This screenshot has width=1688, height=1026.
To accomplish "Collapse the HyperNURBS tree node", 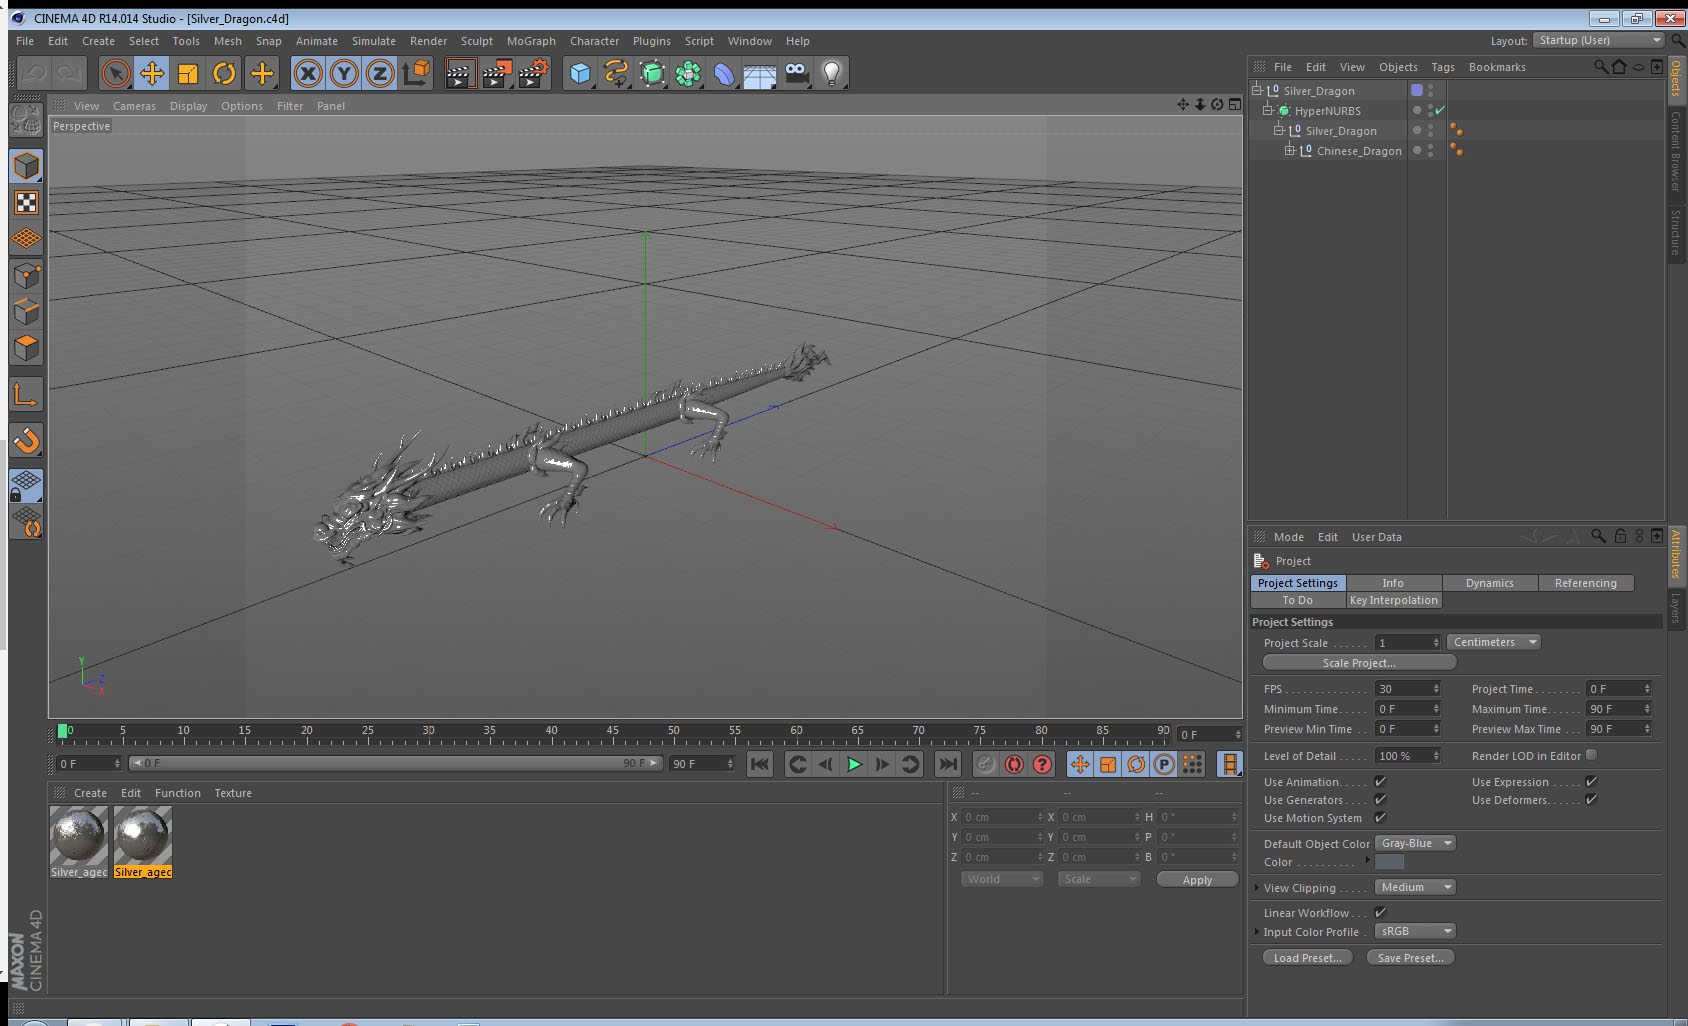I will pos(1267,110).
